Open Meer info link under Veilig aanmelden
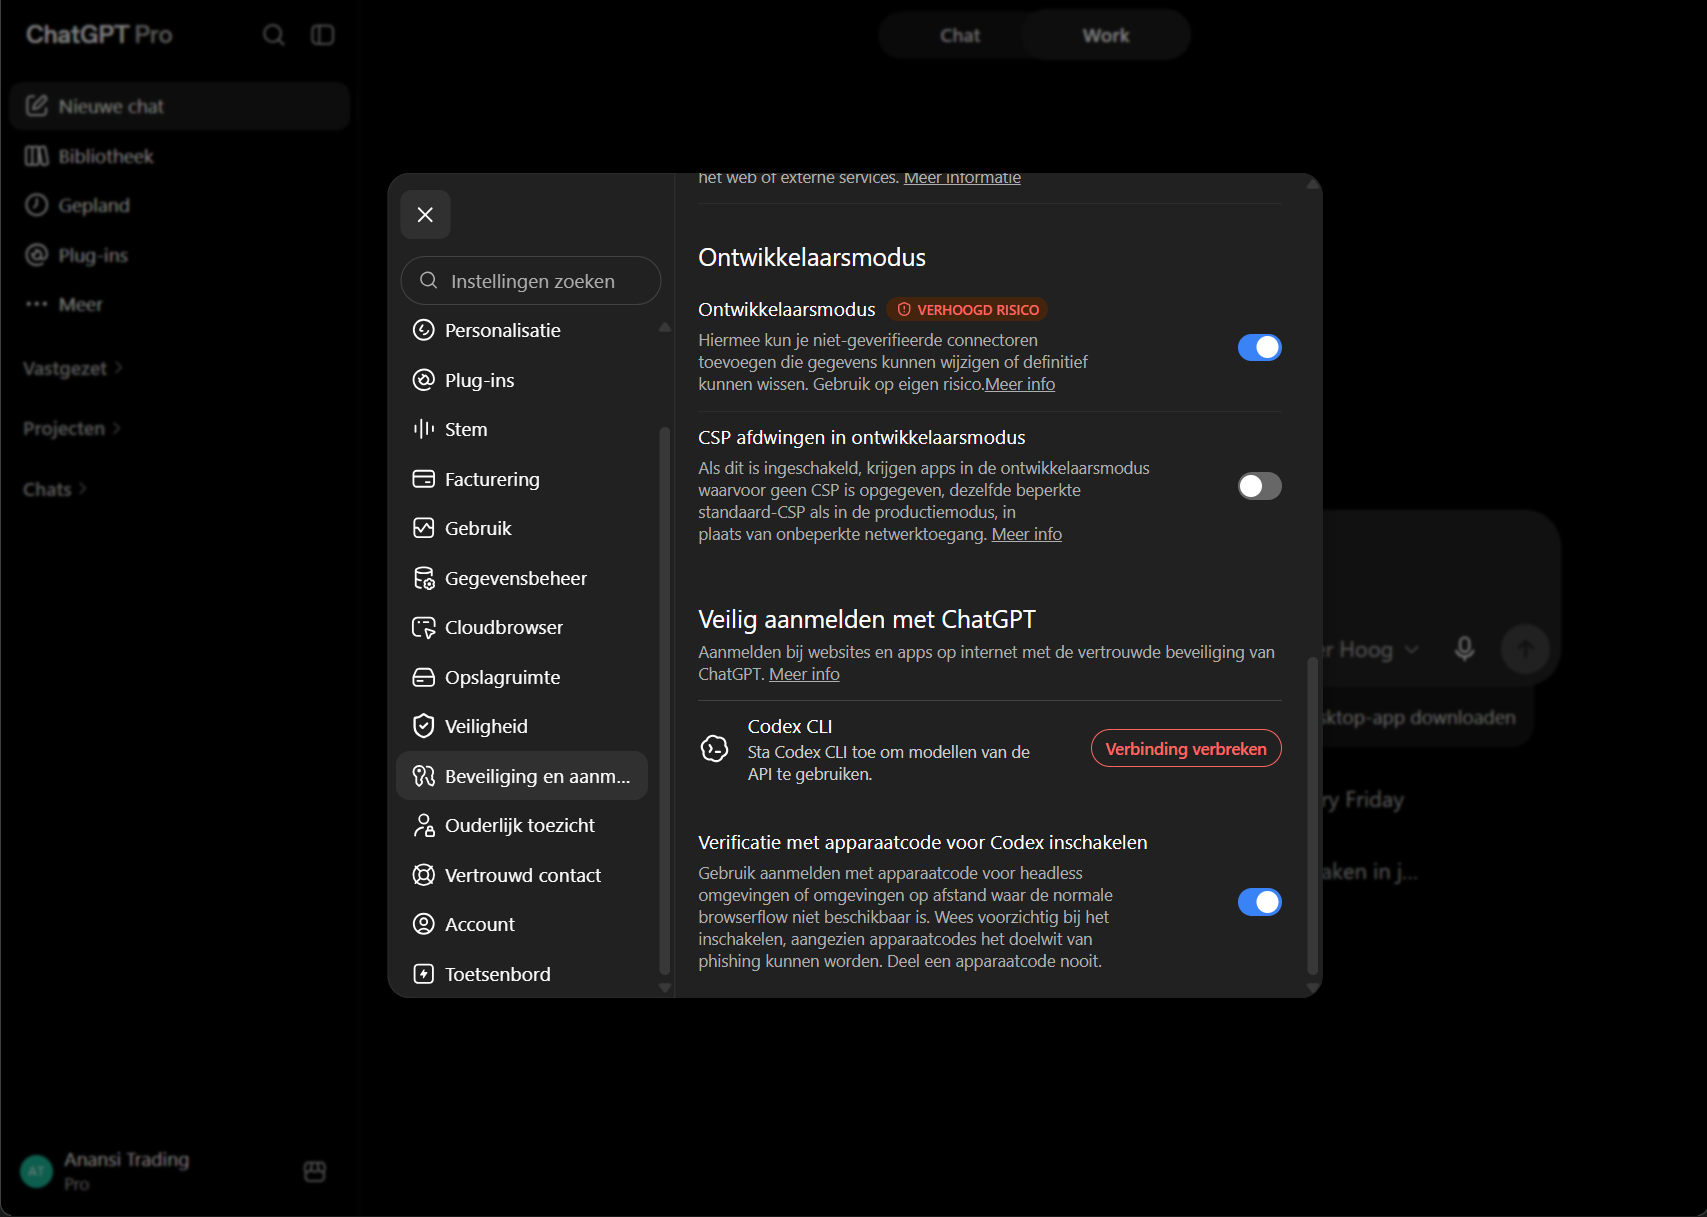 click(804, 674)
